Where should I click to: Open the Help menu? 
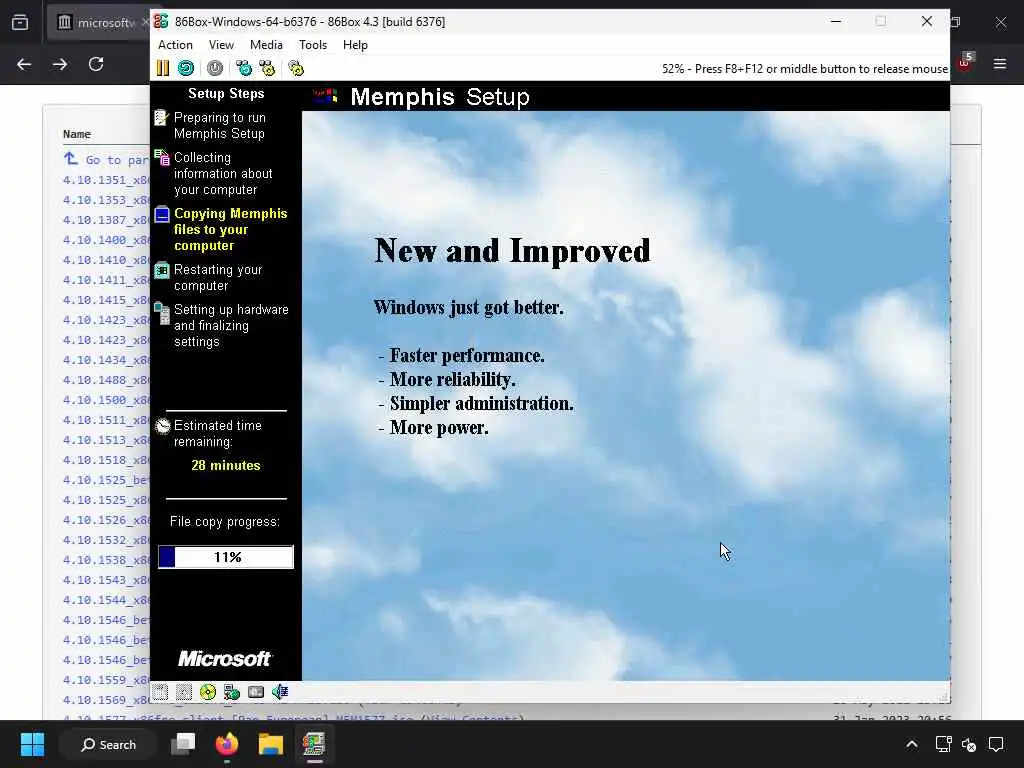pyautogui.click(x=355, y=44)
